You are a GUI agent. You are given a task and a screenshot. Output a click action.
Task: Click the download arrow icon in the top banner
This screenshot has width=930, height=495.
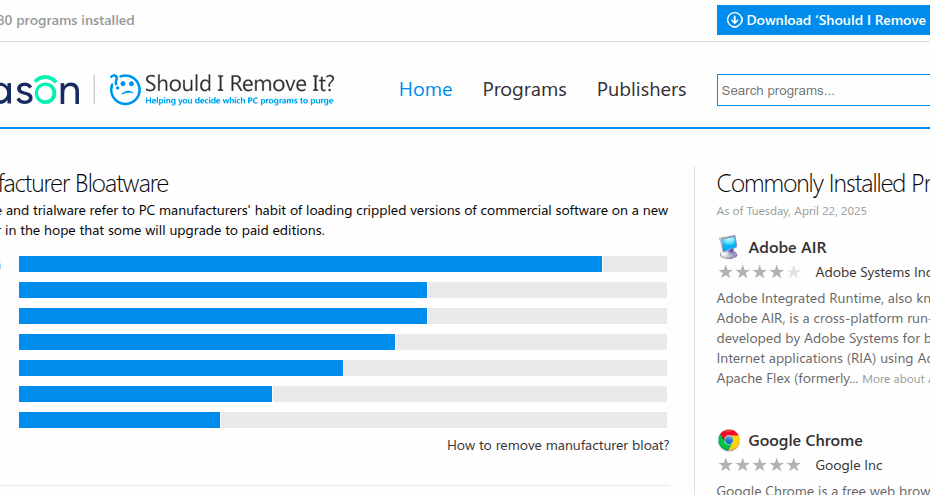point(734,20)
